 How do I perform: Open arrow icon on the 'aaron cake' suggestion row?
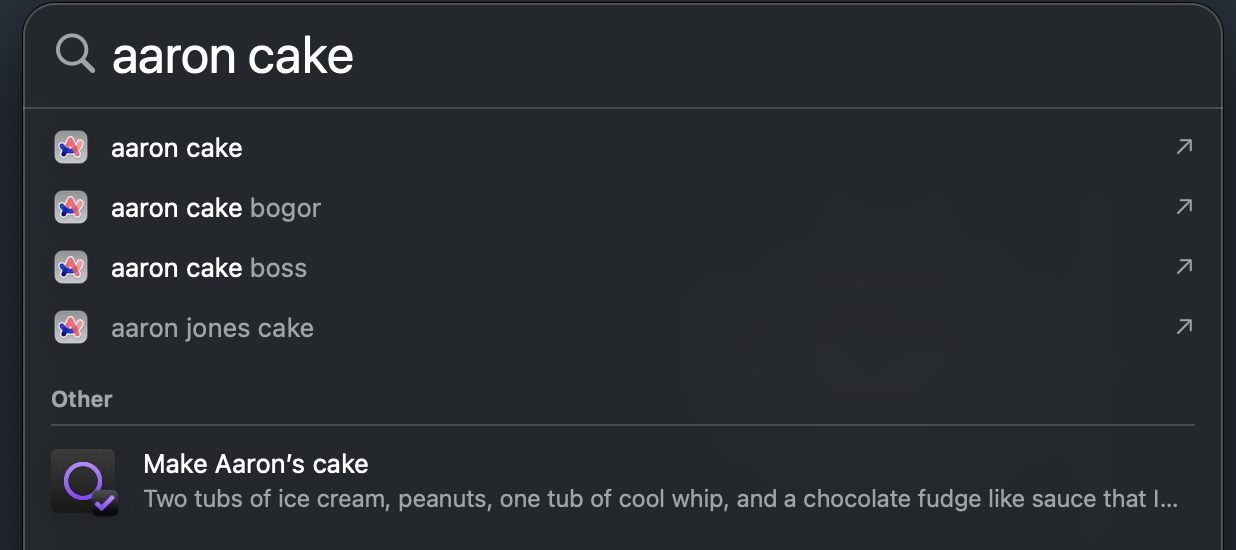1184,147
